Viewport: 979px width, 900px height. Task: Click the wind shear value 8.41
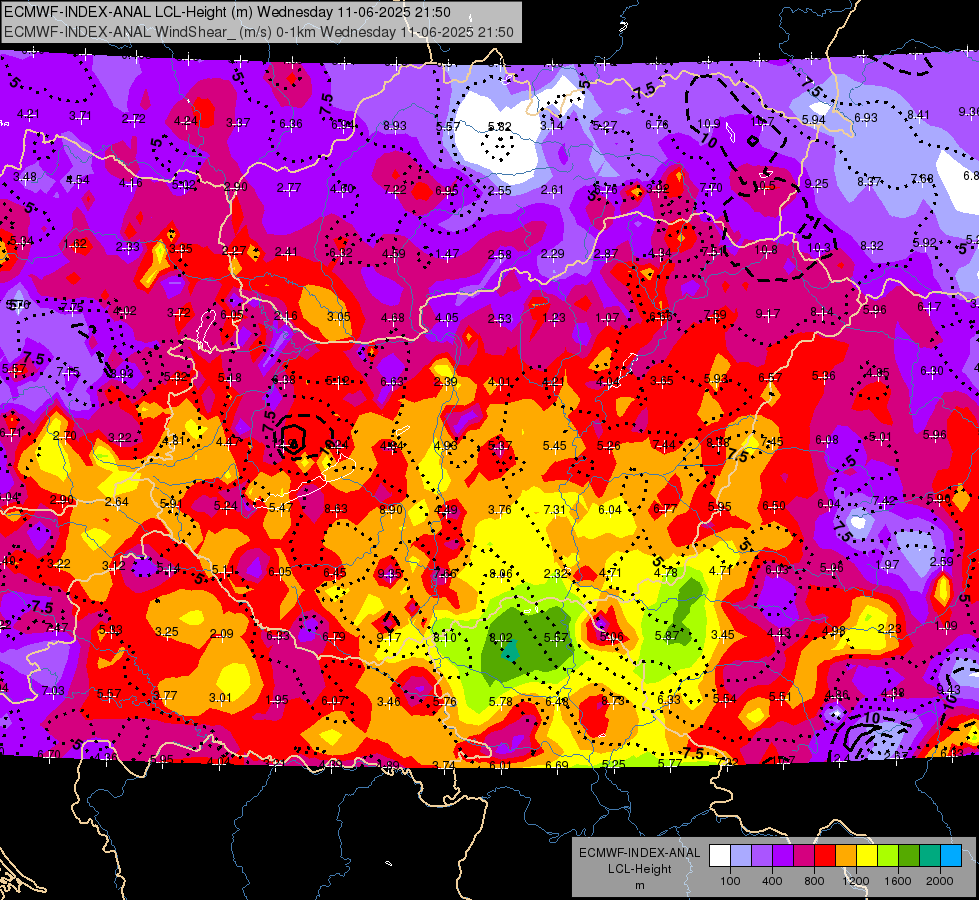(x=918, y=114)
